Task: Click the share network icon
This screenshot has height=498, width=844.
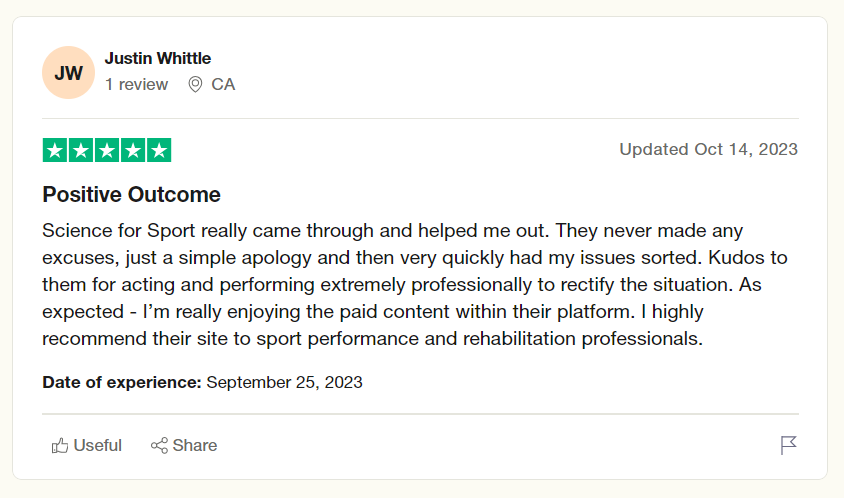Action: point(159,445)
